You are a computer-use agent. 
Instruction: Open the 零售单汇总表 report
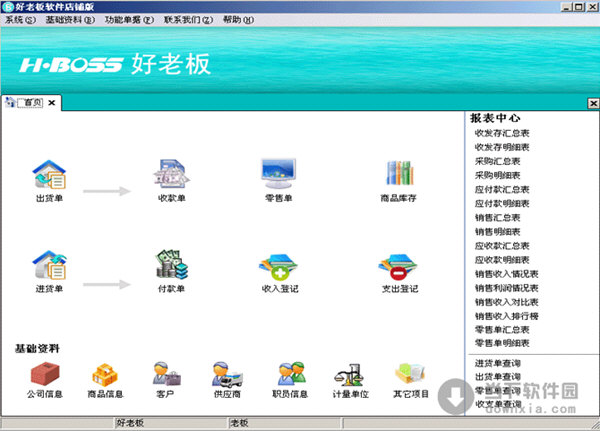502,330
